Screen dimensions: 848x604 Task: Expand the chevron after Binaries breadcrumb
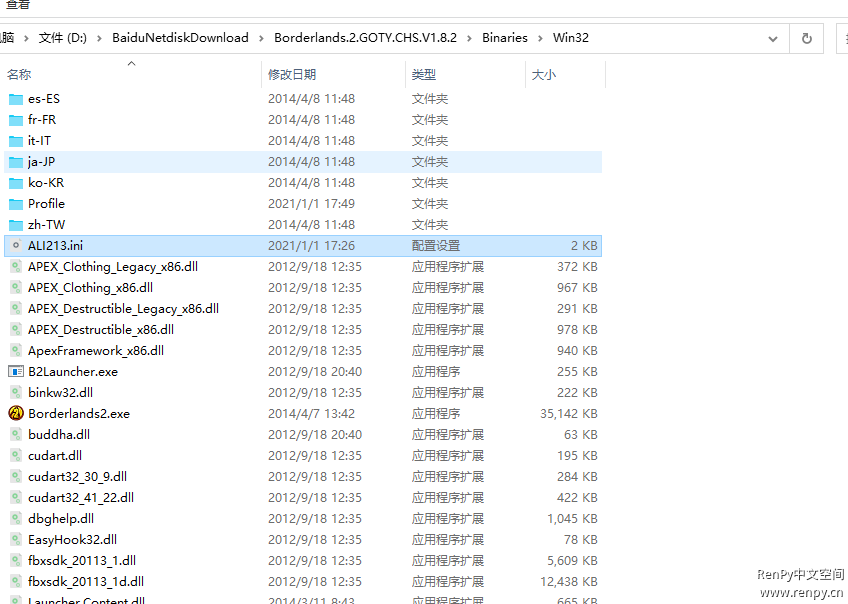click(x=540, y=38)
